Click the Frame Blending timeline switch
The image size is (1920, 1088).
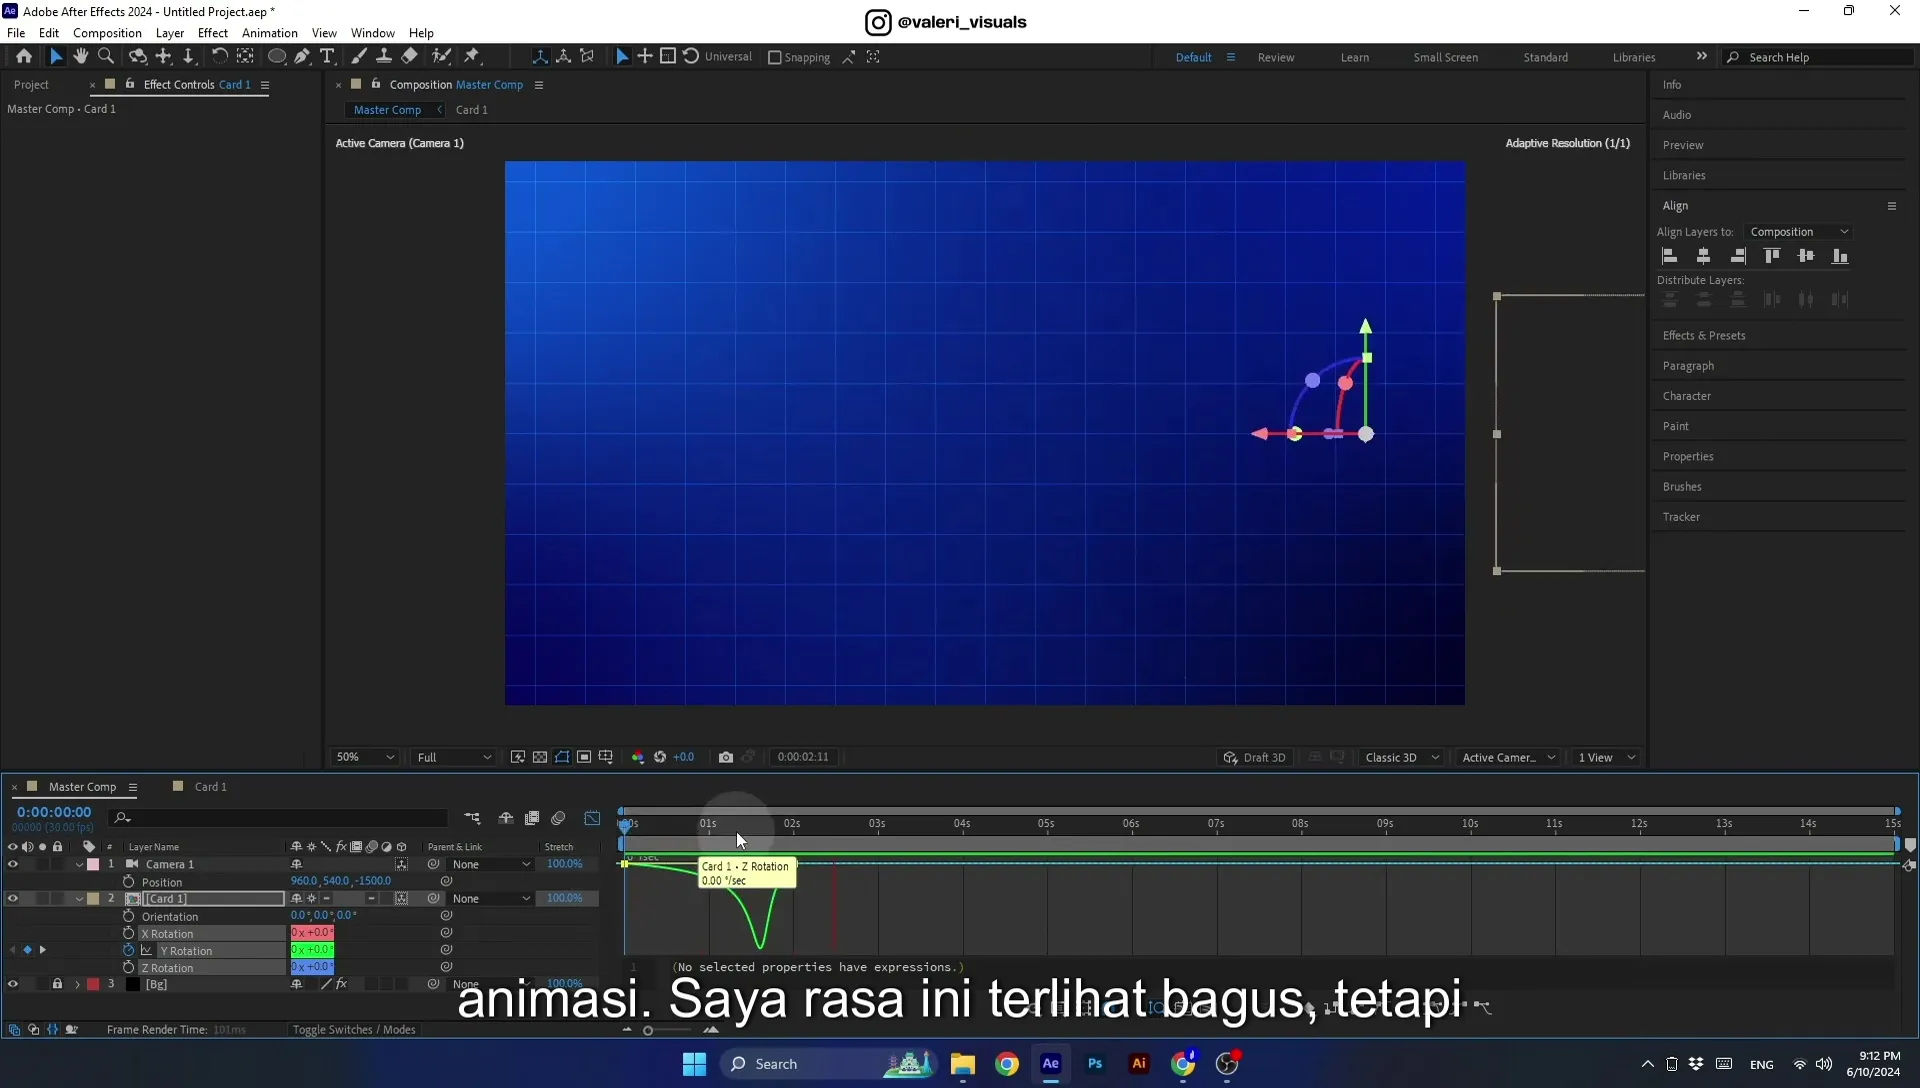[x=532, y=818]
